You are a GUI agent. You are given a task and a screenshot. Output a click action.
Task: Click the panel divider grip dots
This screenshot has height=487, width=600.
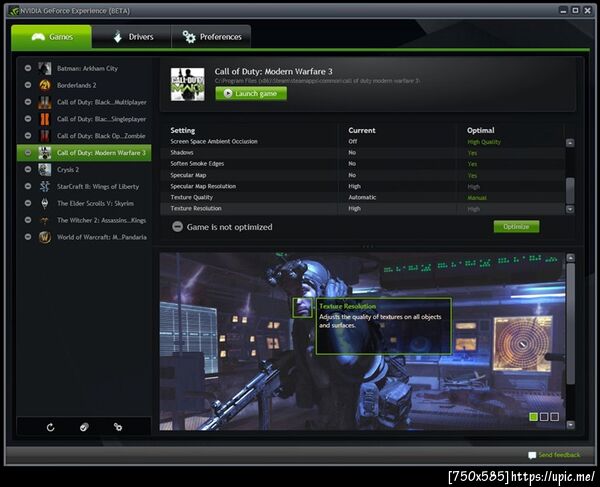(x=368, y=246)
